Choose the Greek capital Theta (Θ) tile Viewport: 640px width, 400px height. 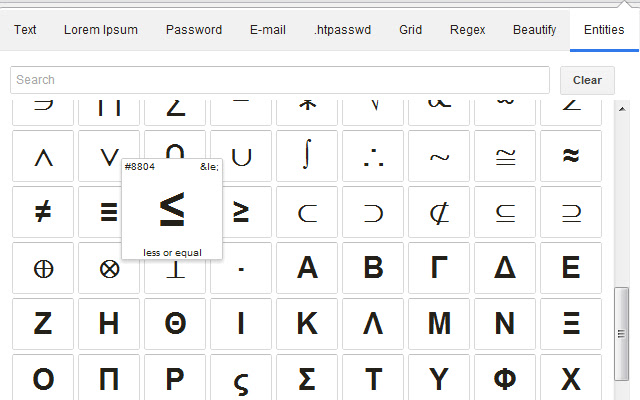[x=175, y=324]
